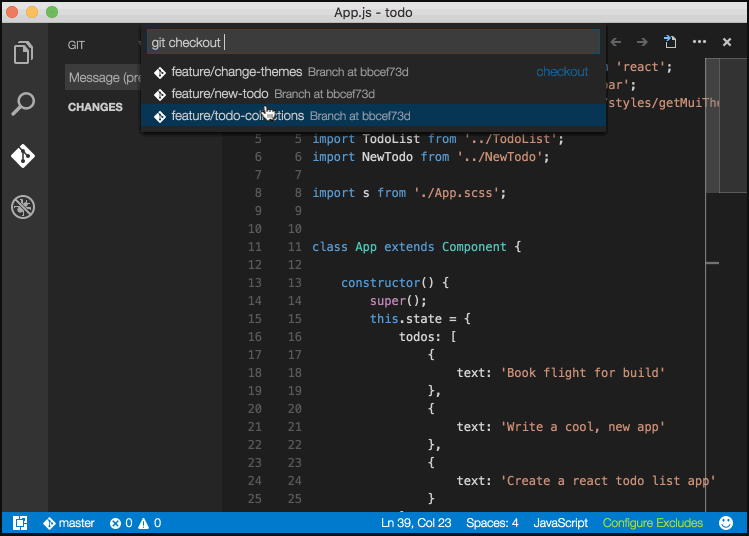This screenshot has height=536, width=749.
Task: Open the Debug view
Action: click(x=23, y=207)
